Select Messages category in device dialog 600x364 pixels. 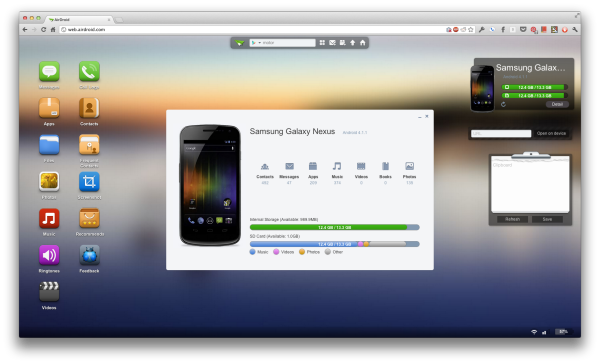(289, 173)
